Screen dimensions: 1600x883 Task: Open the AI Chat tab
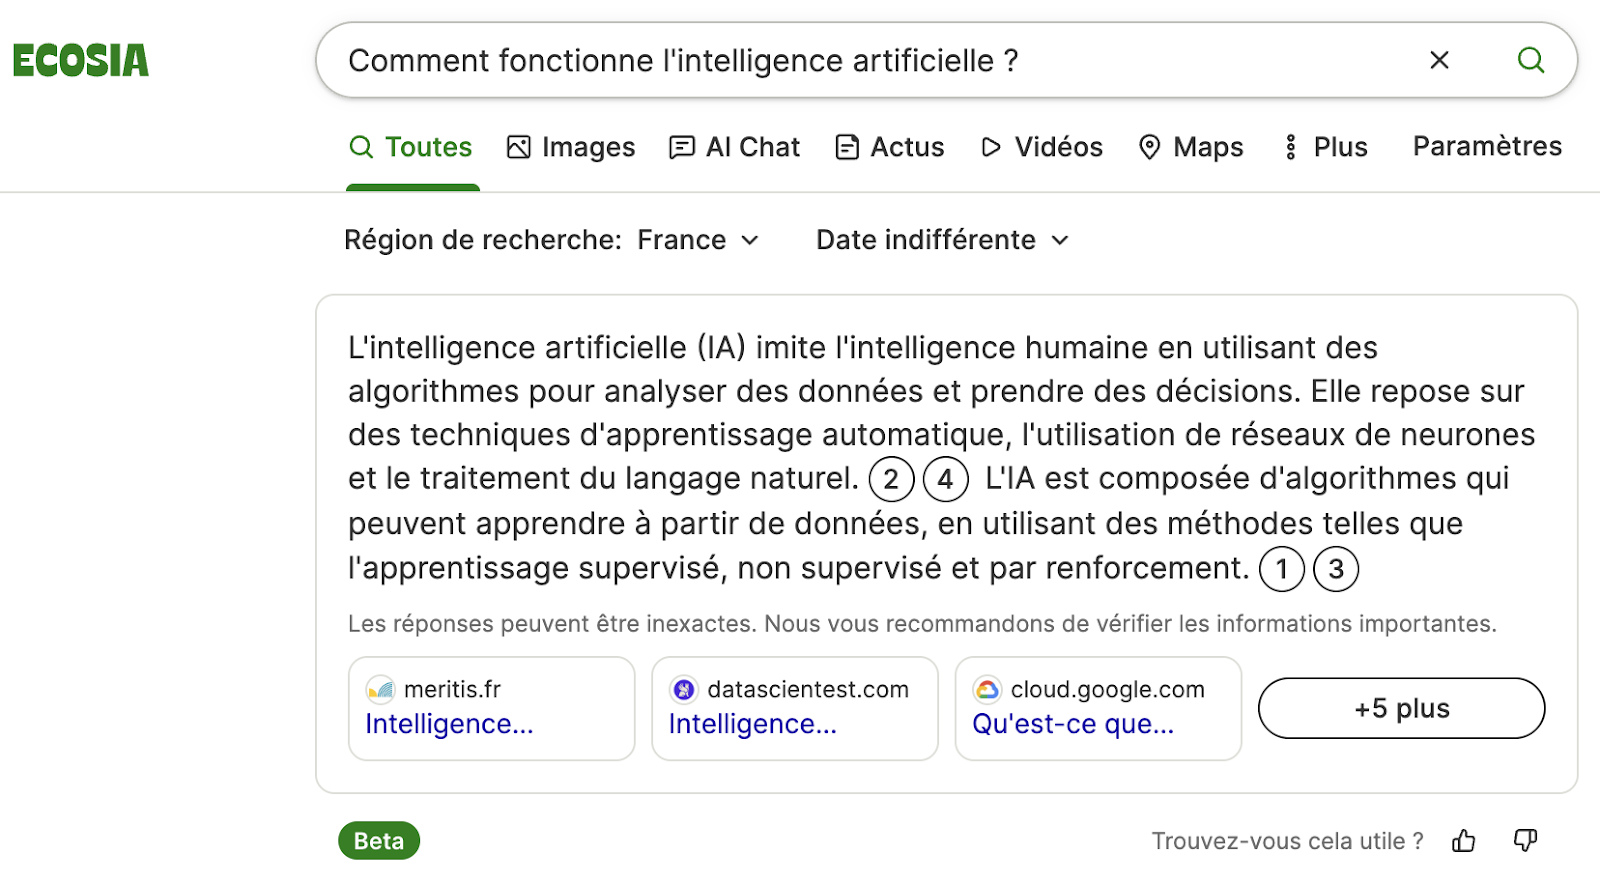(735, 147)
